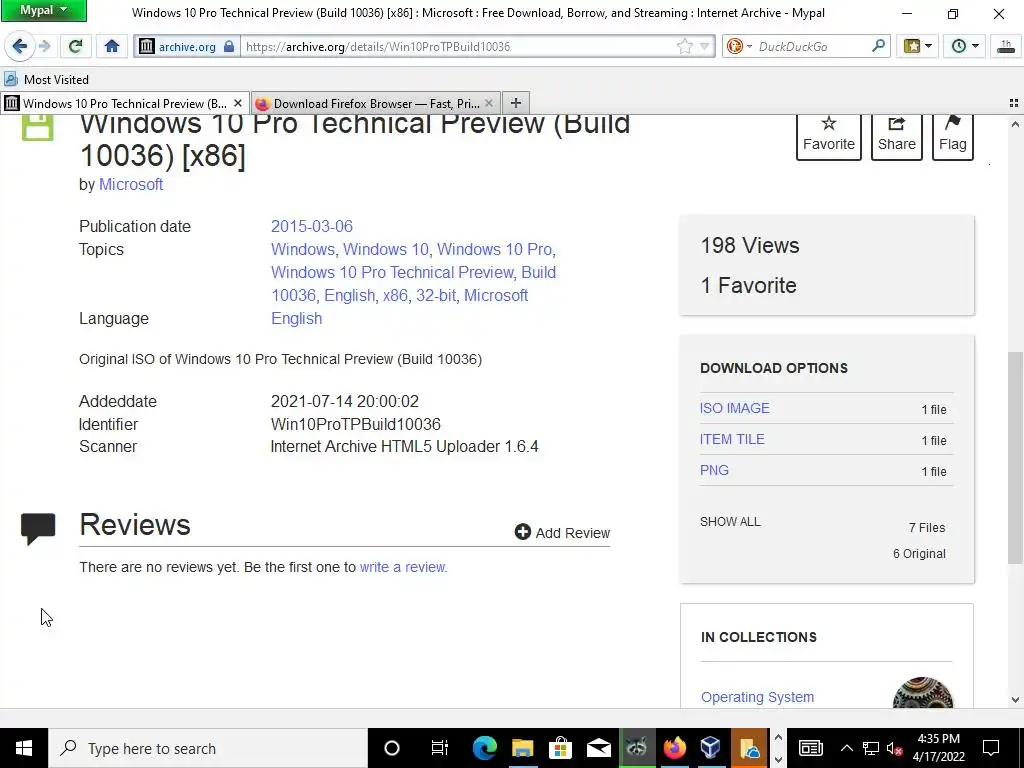Open the Mail app on taskbar
1024x768 pixels.
click(x=598, y=748)
